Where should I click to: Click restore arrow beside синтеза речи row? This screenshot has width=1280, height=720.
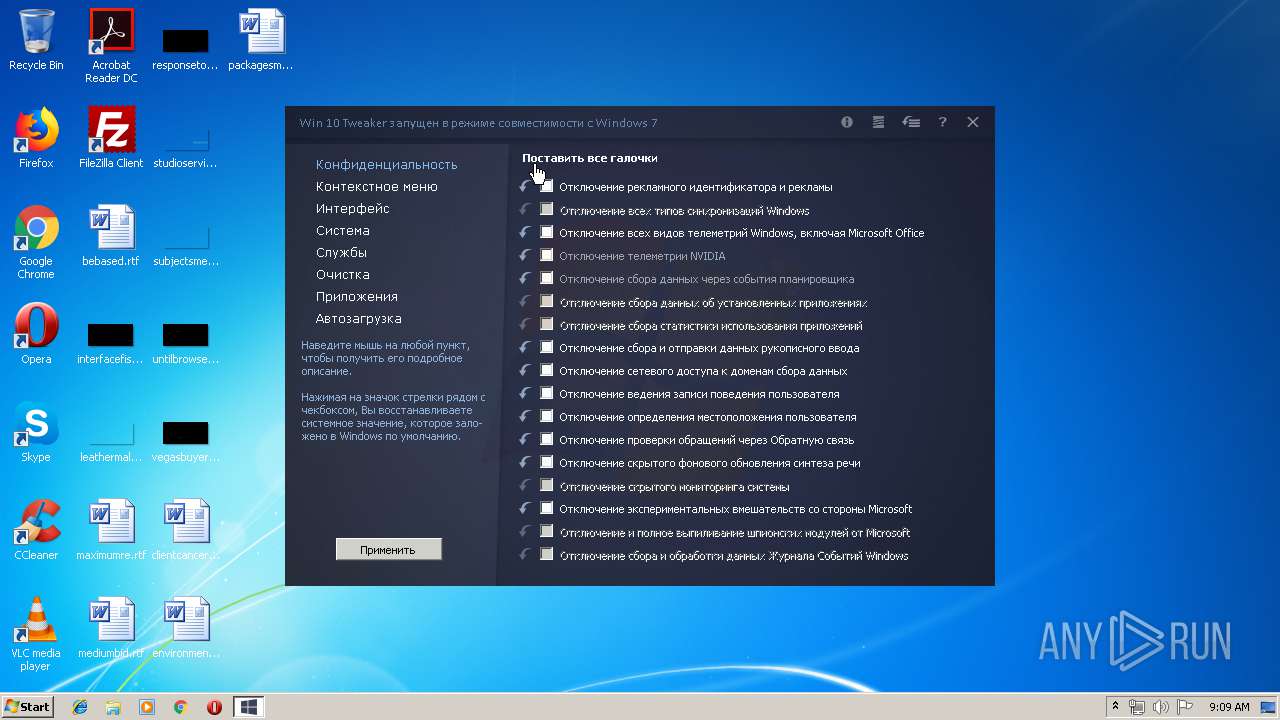tap(525, 463)
